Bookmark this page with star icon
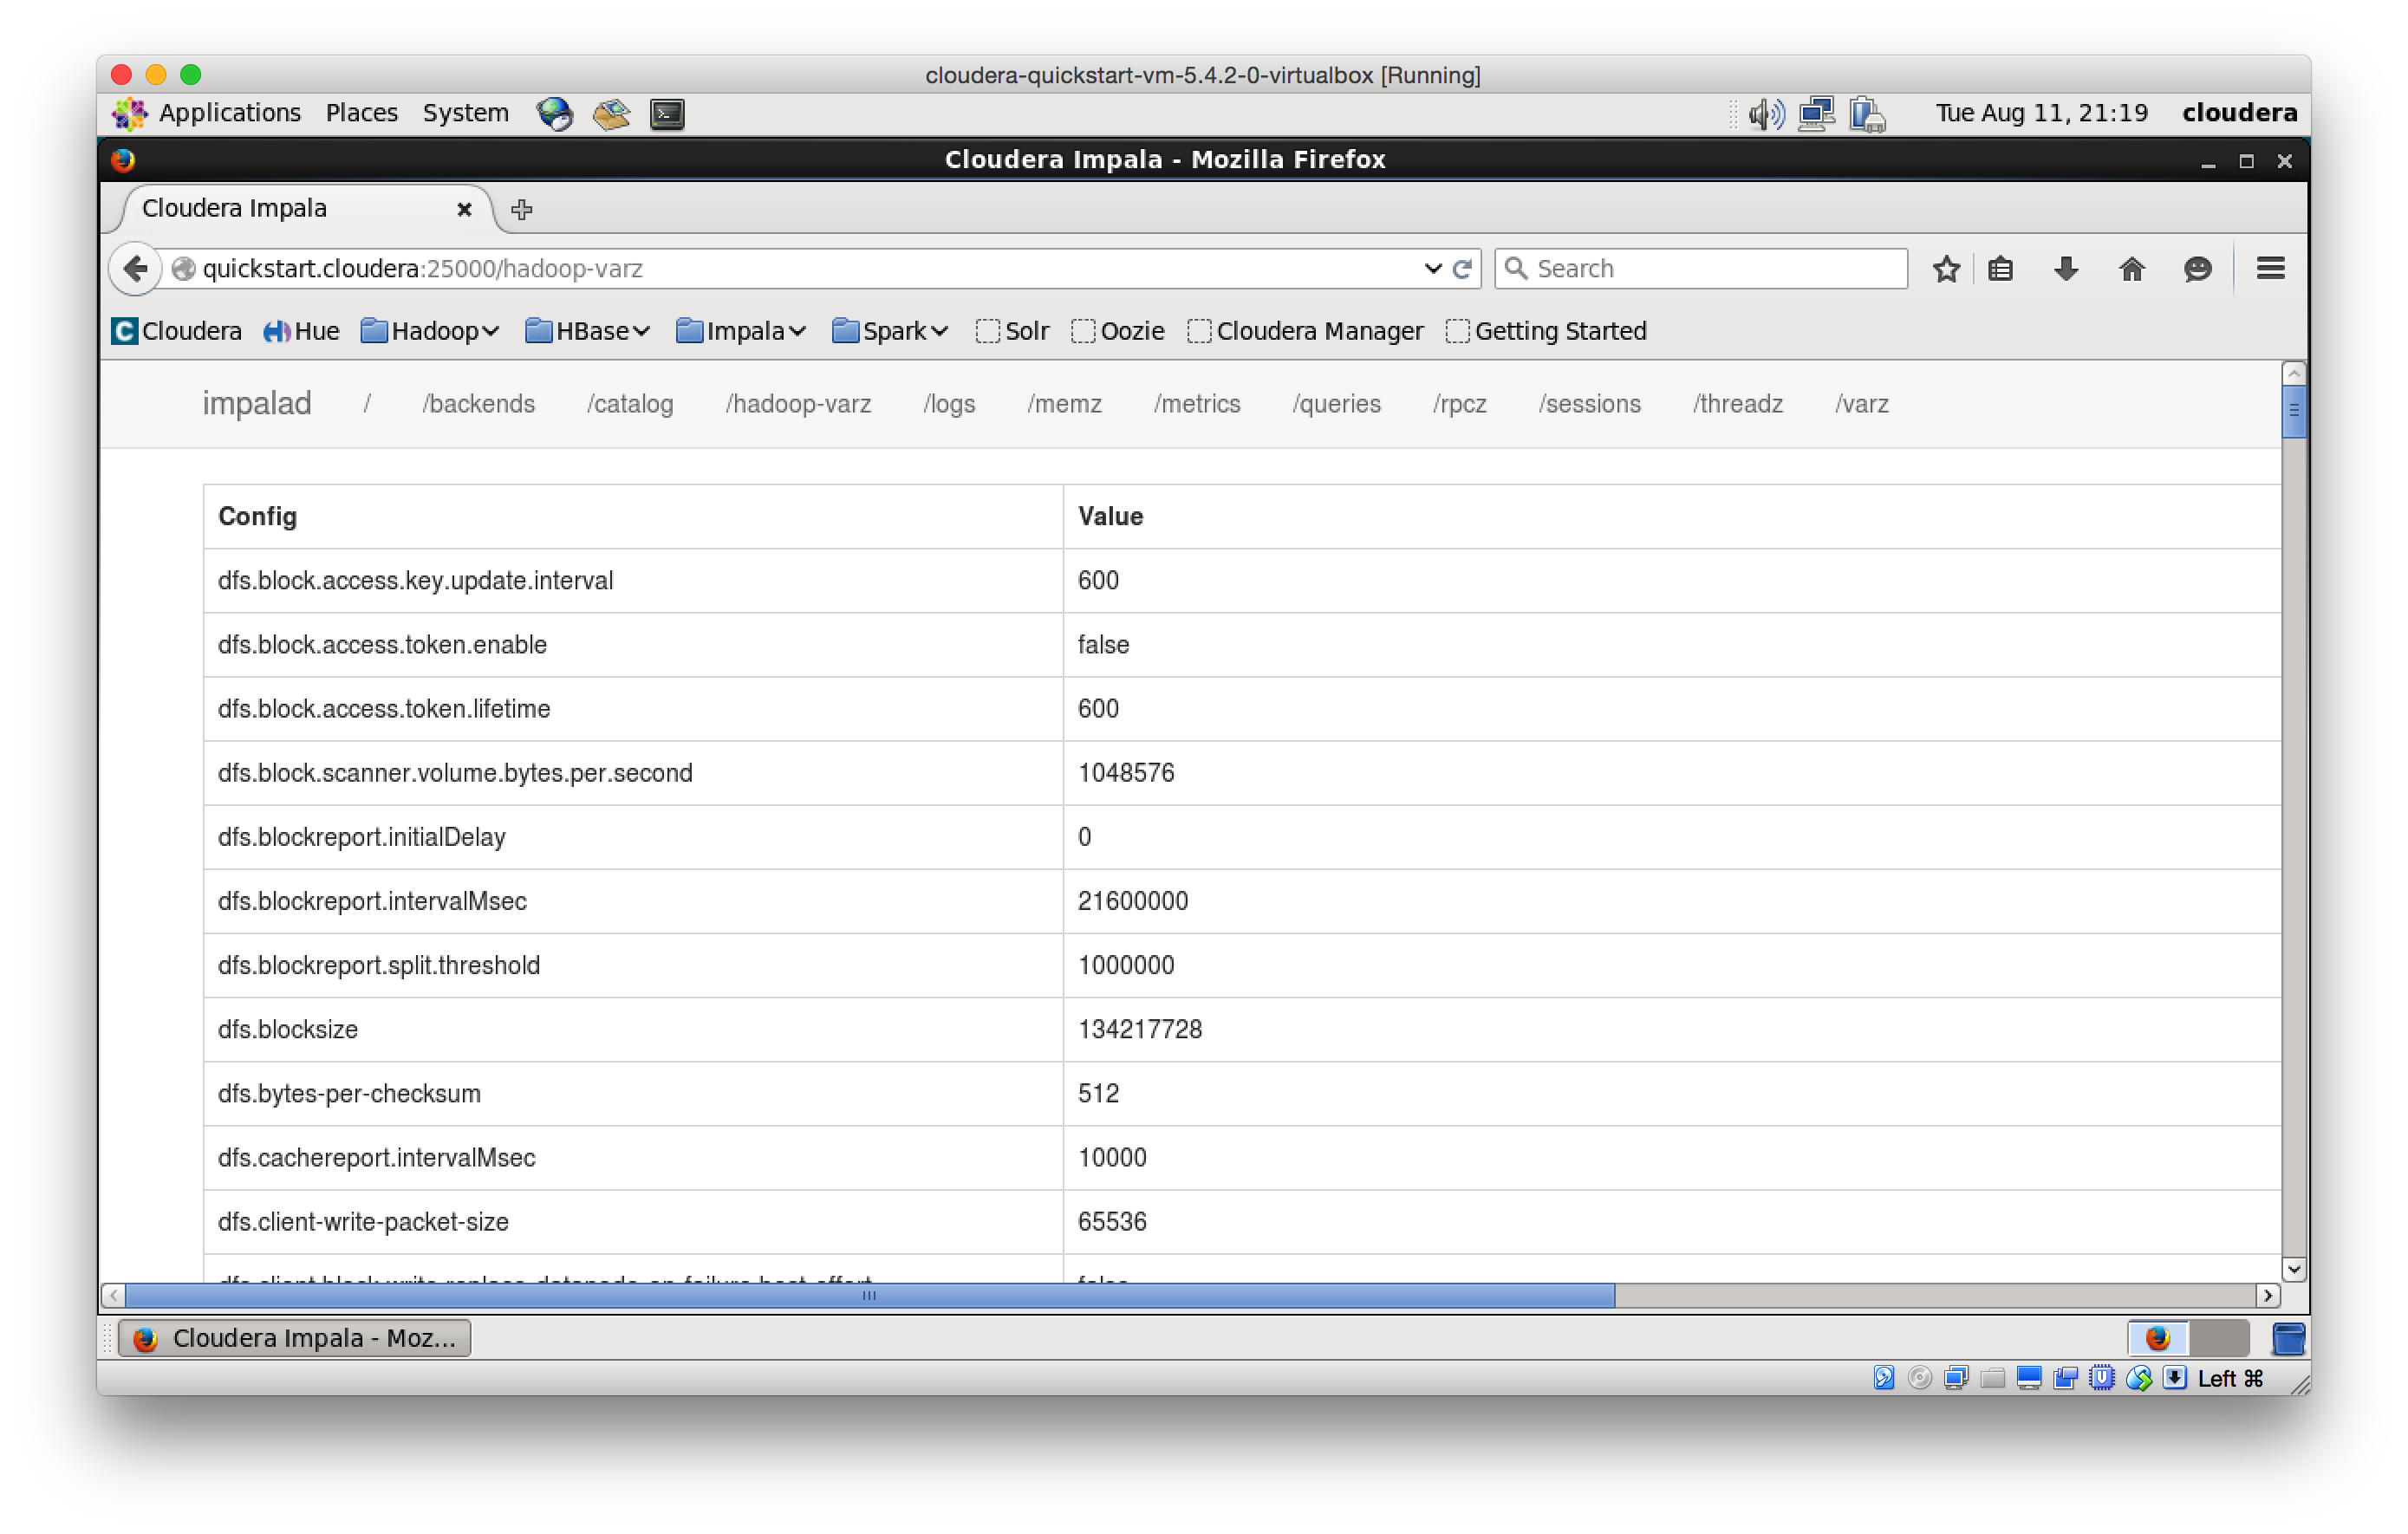 coord(1945,268)
